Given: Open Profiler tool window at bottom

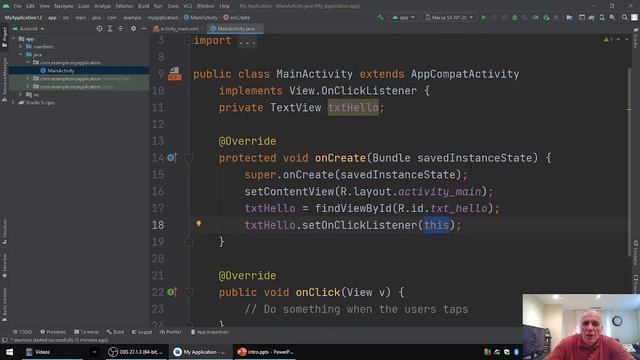Looking at the screenshot, I should [x=171, y=332].
